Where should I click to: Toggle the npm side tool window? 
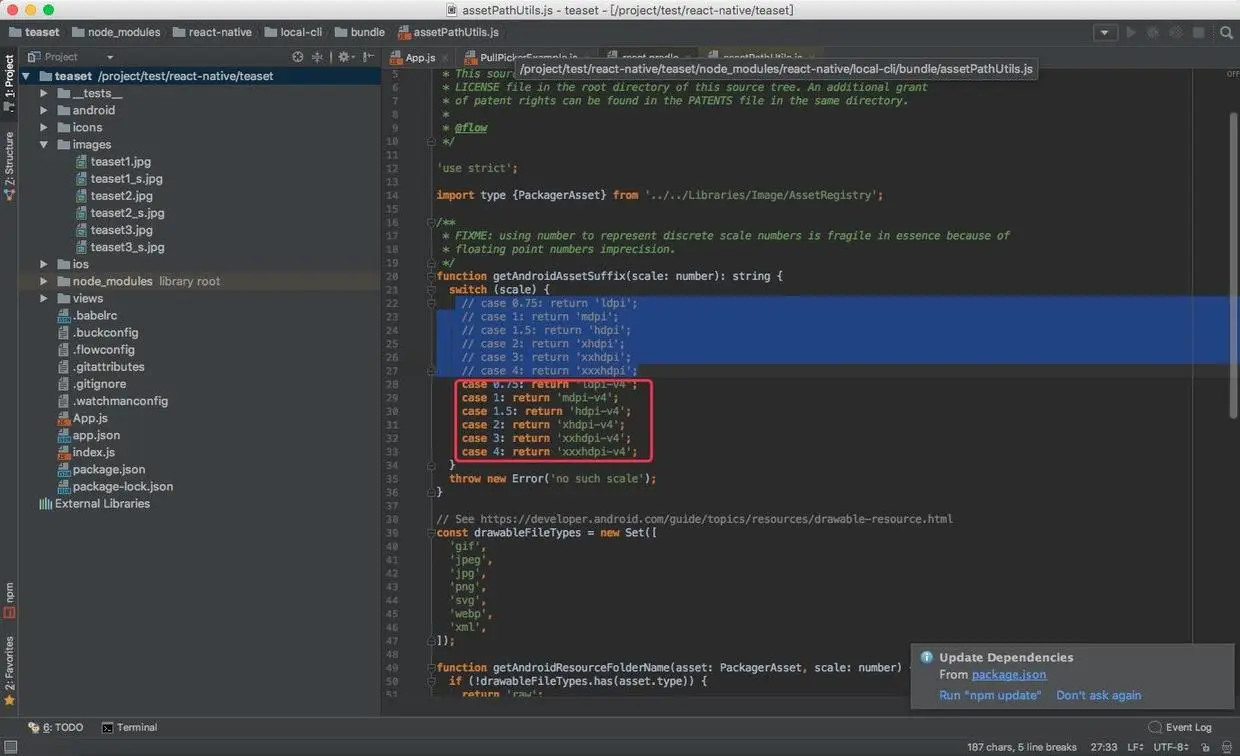click(9, 599)
